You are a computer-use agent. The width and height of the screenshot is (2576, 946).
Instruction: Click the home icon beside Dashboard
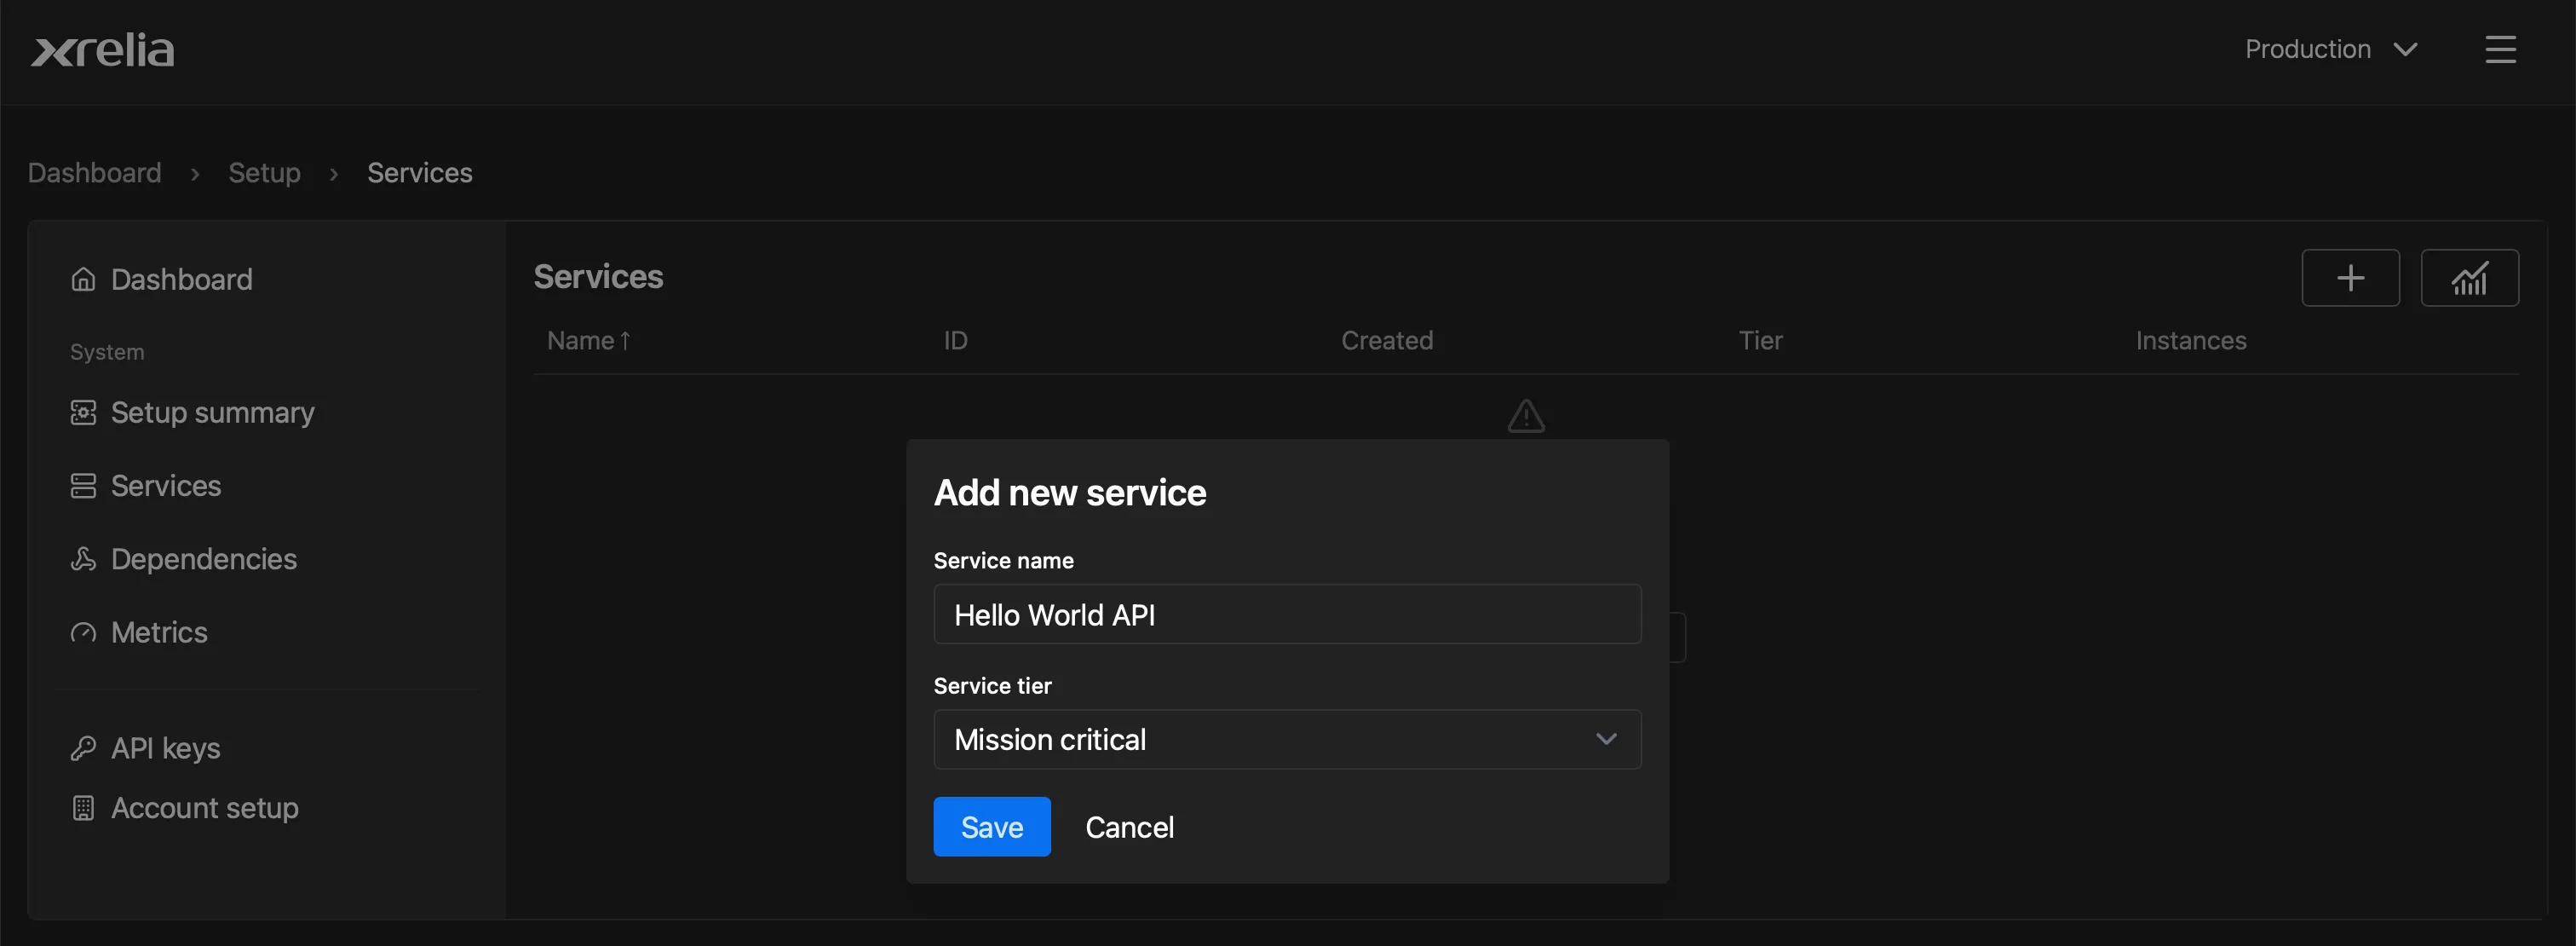coord(83,279)
